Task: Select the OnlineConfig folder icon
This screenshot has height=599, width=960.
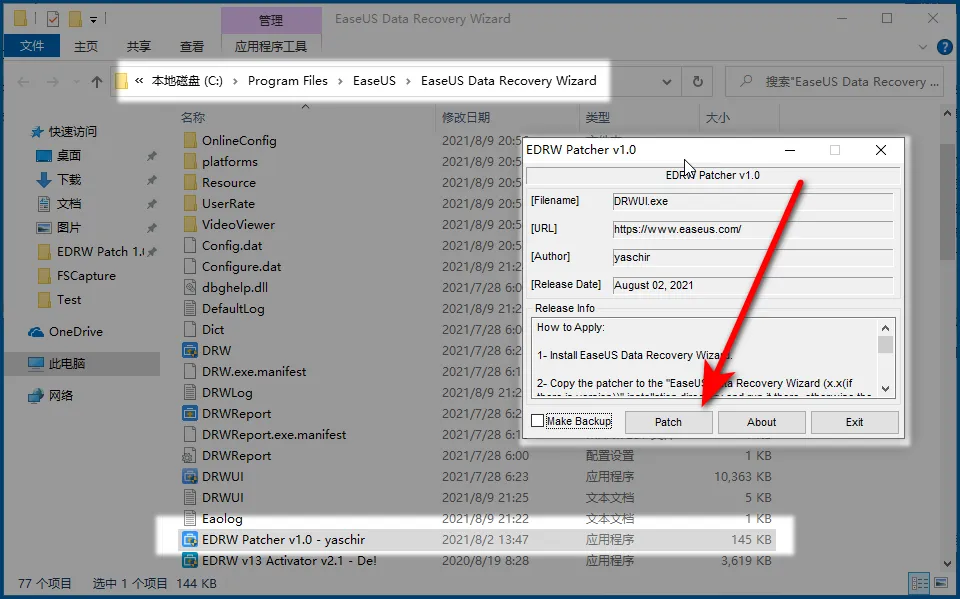Action: 190,140
